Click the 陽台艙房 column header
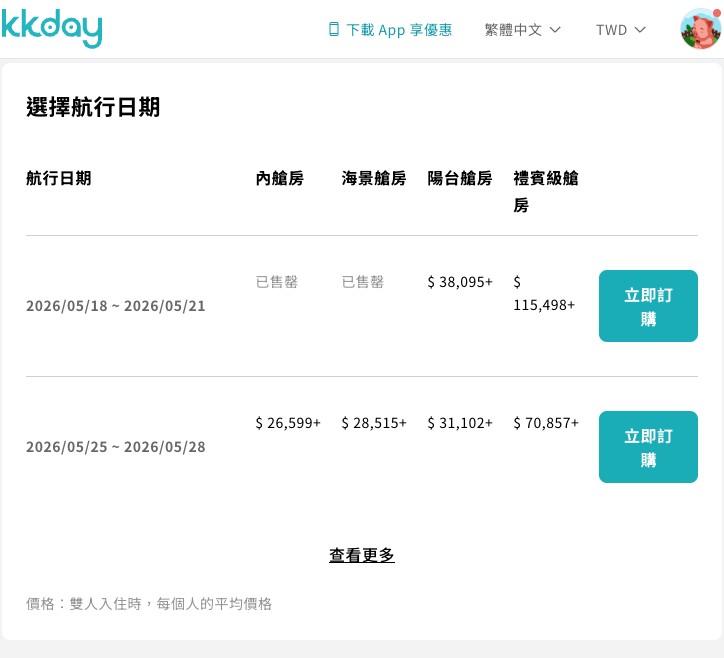Viewport: 724px width, 658px height. (460, 178)
